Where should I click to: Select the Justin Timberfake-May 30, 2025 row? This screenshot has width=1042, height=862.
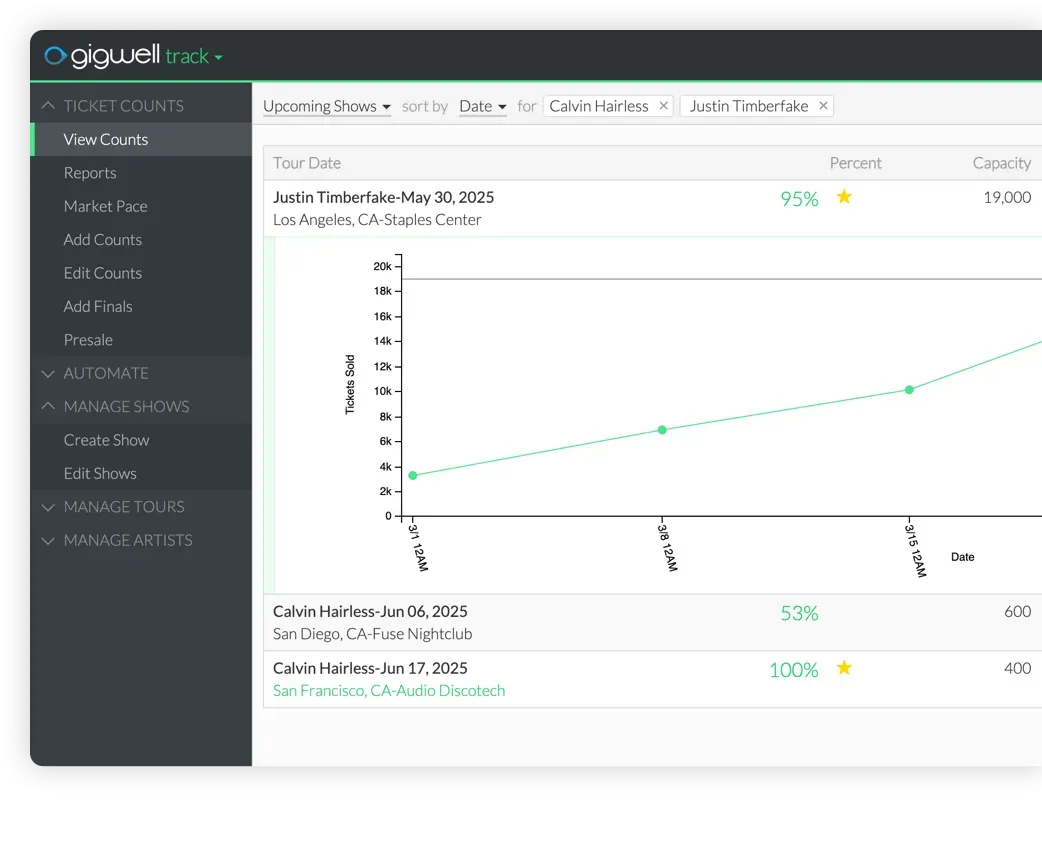653,208
